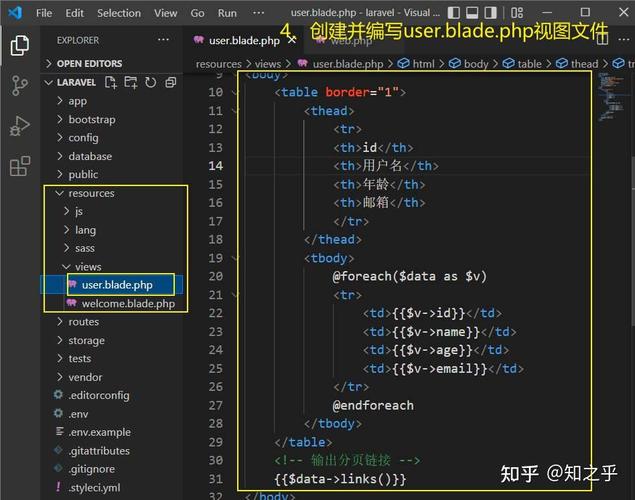Fold the tbody block at line 19
Screen dimensions: 635x500
235,258
